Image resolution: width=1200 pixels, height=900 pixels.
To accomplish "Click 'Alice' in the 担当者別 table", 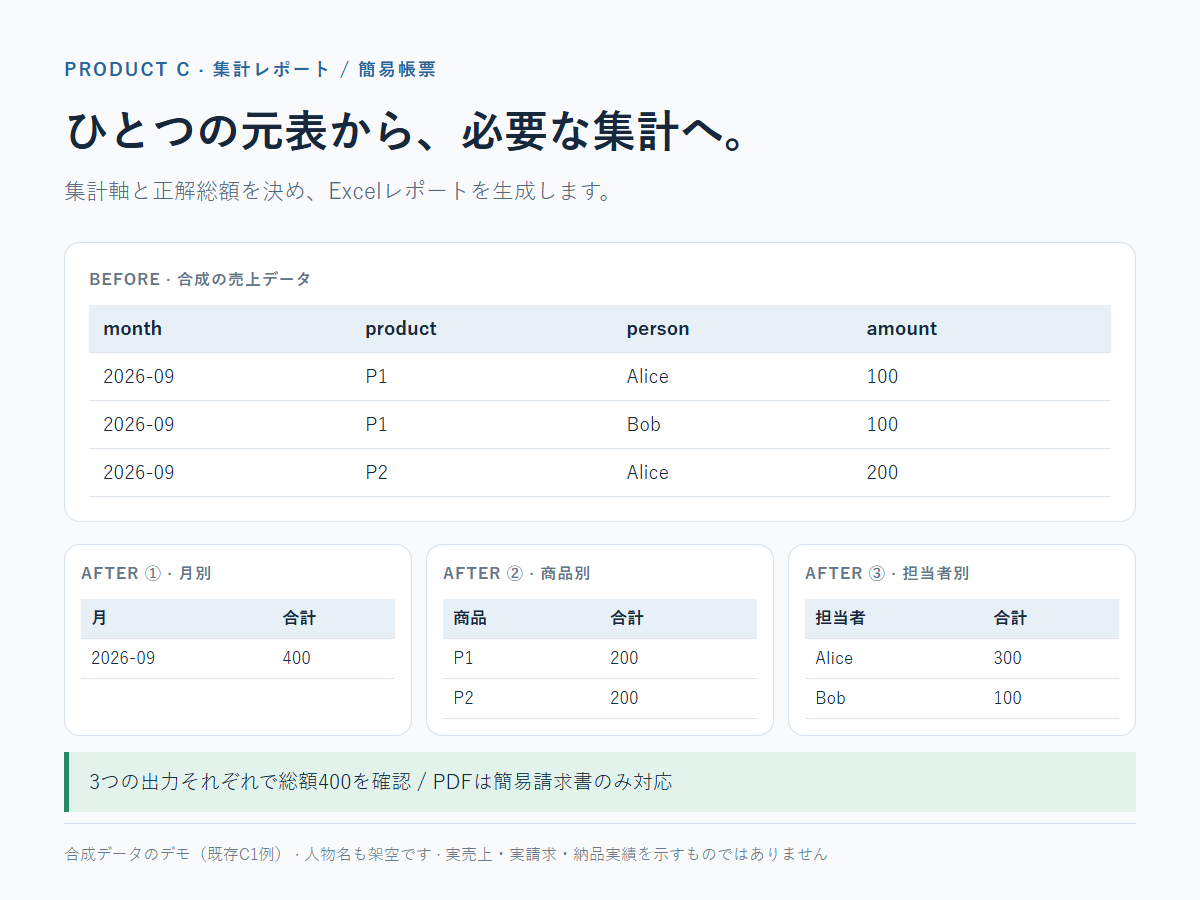I will point(834,658).
